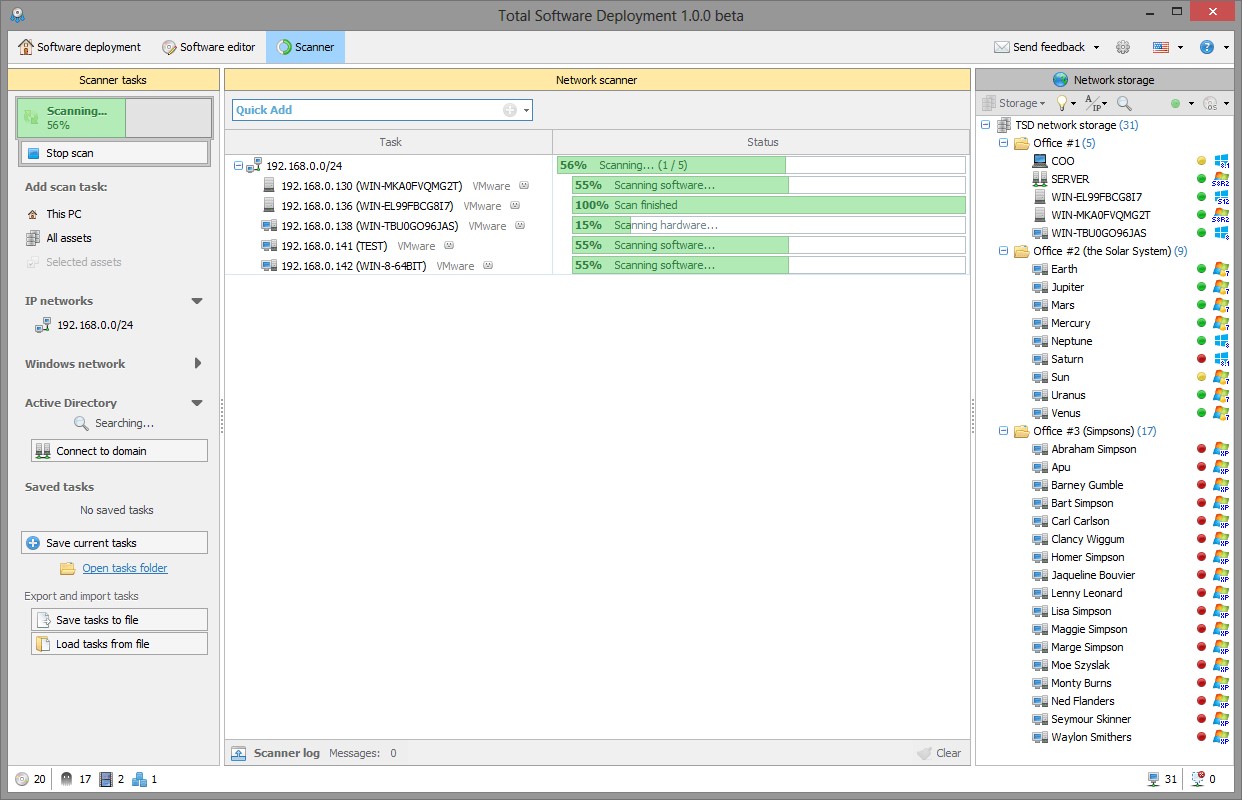Screen dimensions: 1242x800
Task: Open settings via the gear icon
Action: 1123,47
